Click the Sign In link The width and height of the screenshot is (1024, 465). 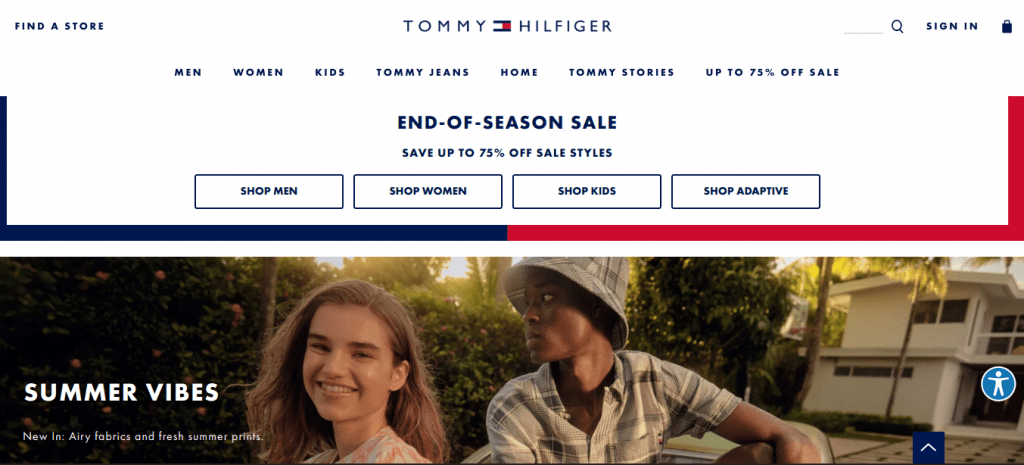click(952, 26)
